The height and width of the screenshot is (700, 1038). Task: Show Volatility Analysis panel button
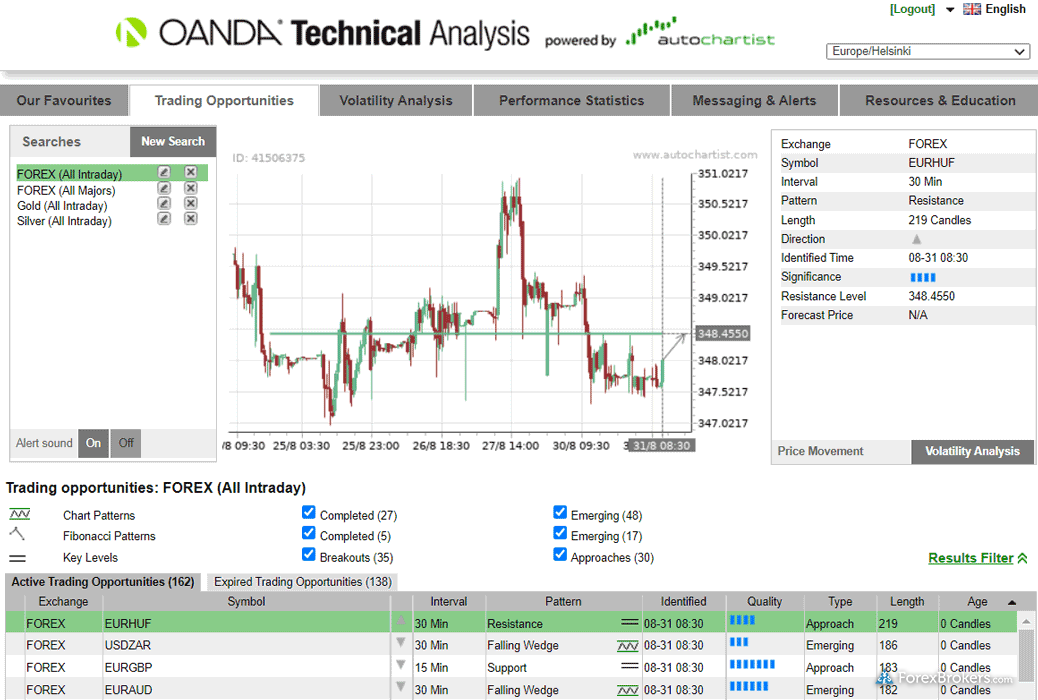(972, 451)
